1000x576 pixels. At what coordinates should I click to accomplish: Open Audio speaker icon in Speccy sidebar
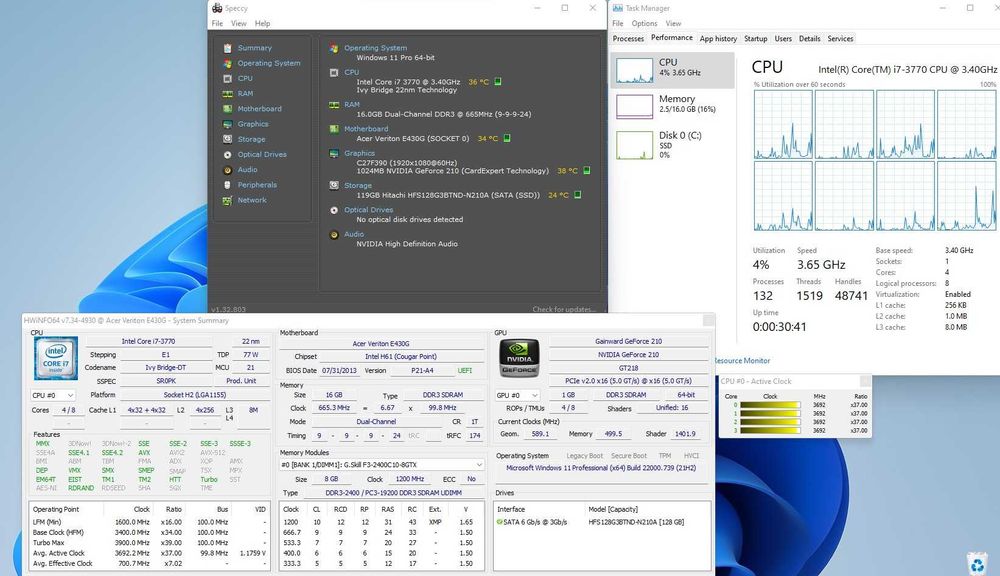tap(228, 170)
